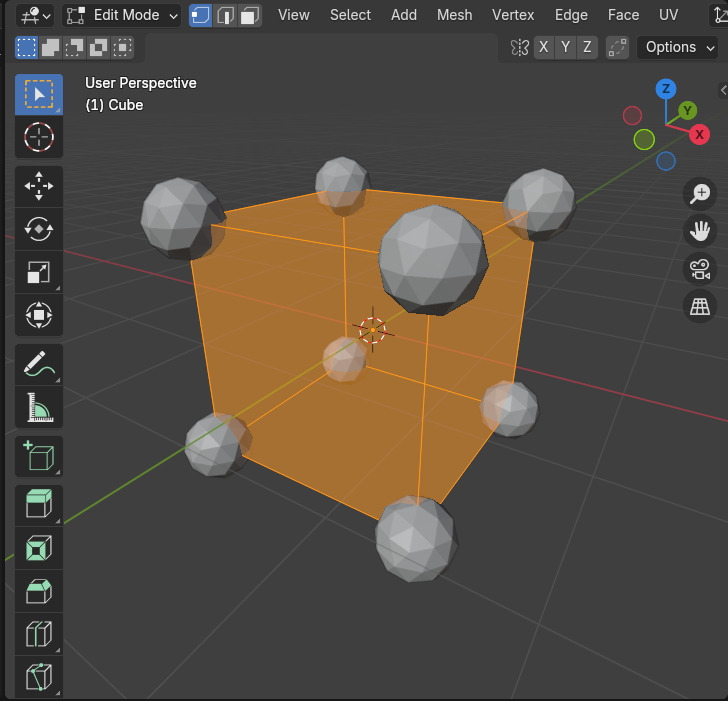Toggle auto merge vertices button
728x701 pixels.
tap(618, 47)
